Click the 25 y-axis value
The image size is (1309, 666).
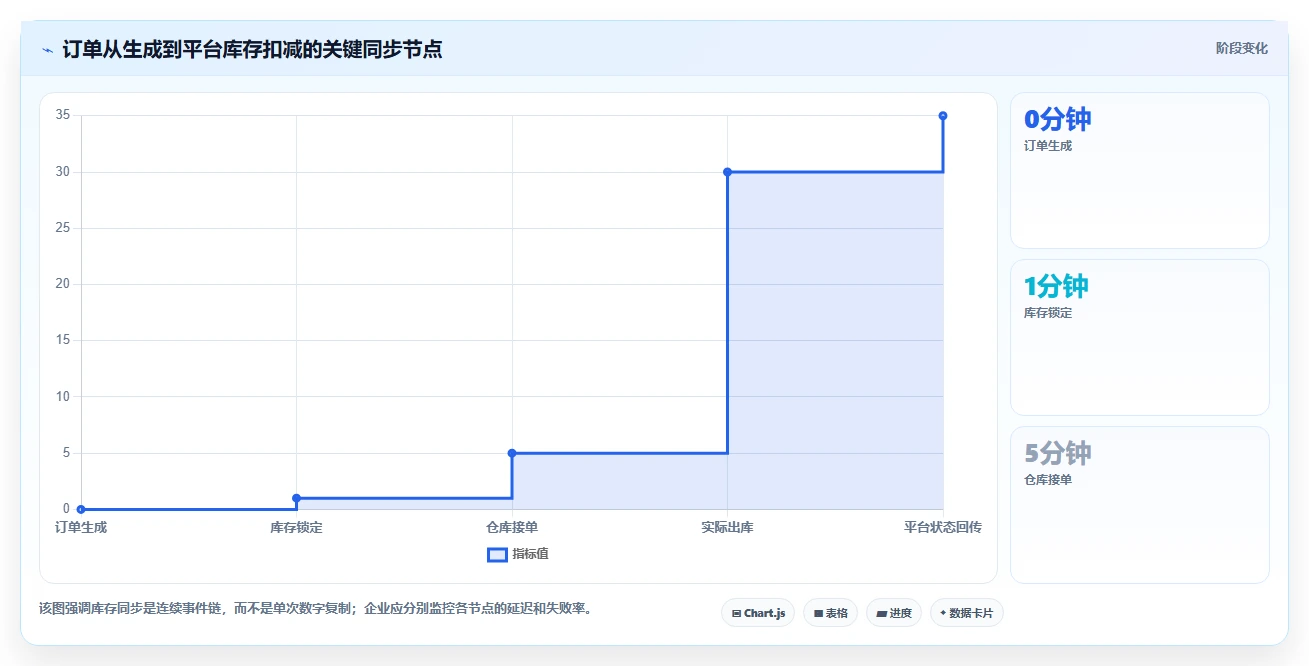[63, 228]
